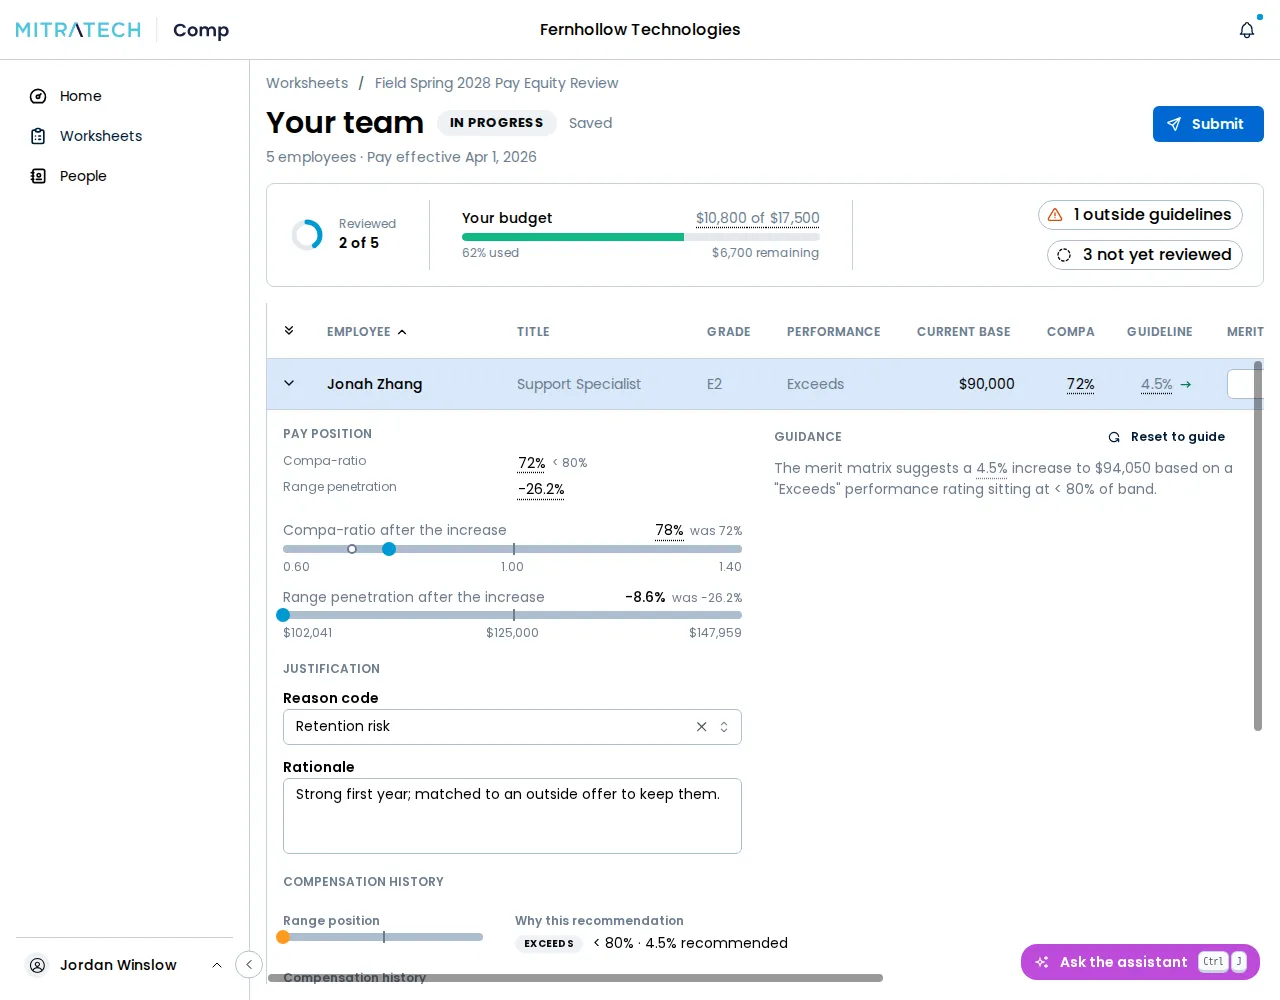Click the 72% compa value in Jonah's row
This screenshot has height=1000, width=1280.
1080,384
